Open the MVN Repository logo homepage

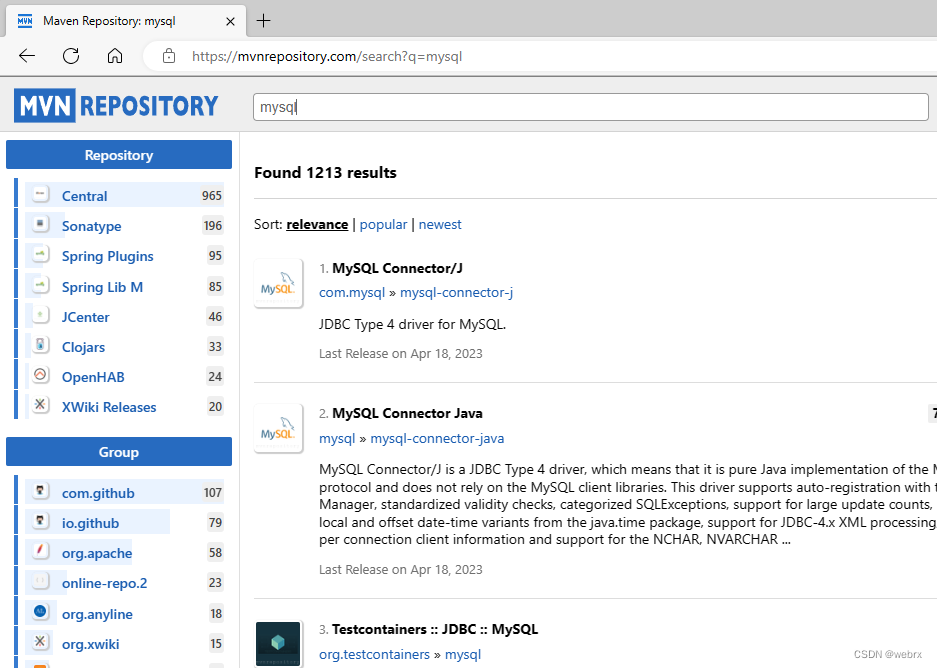(117, 106)
